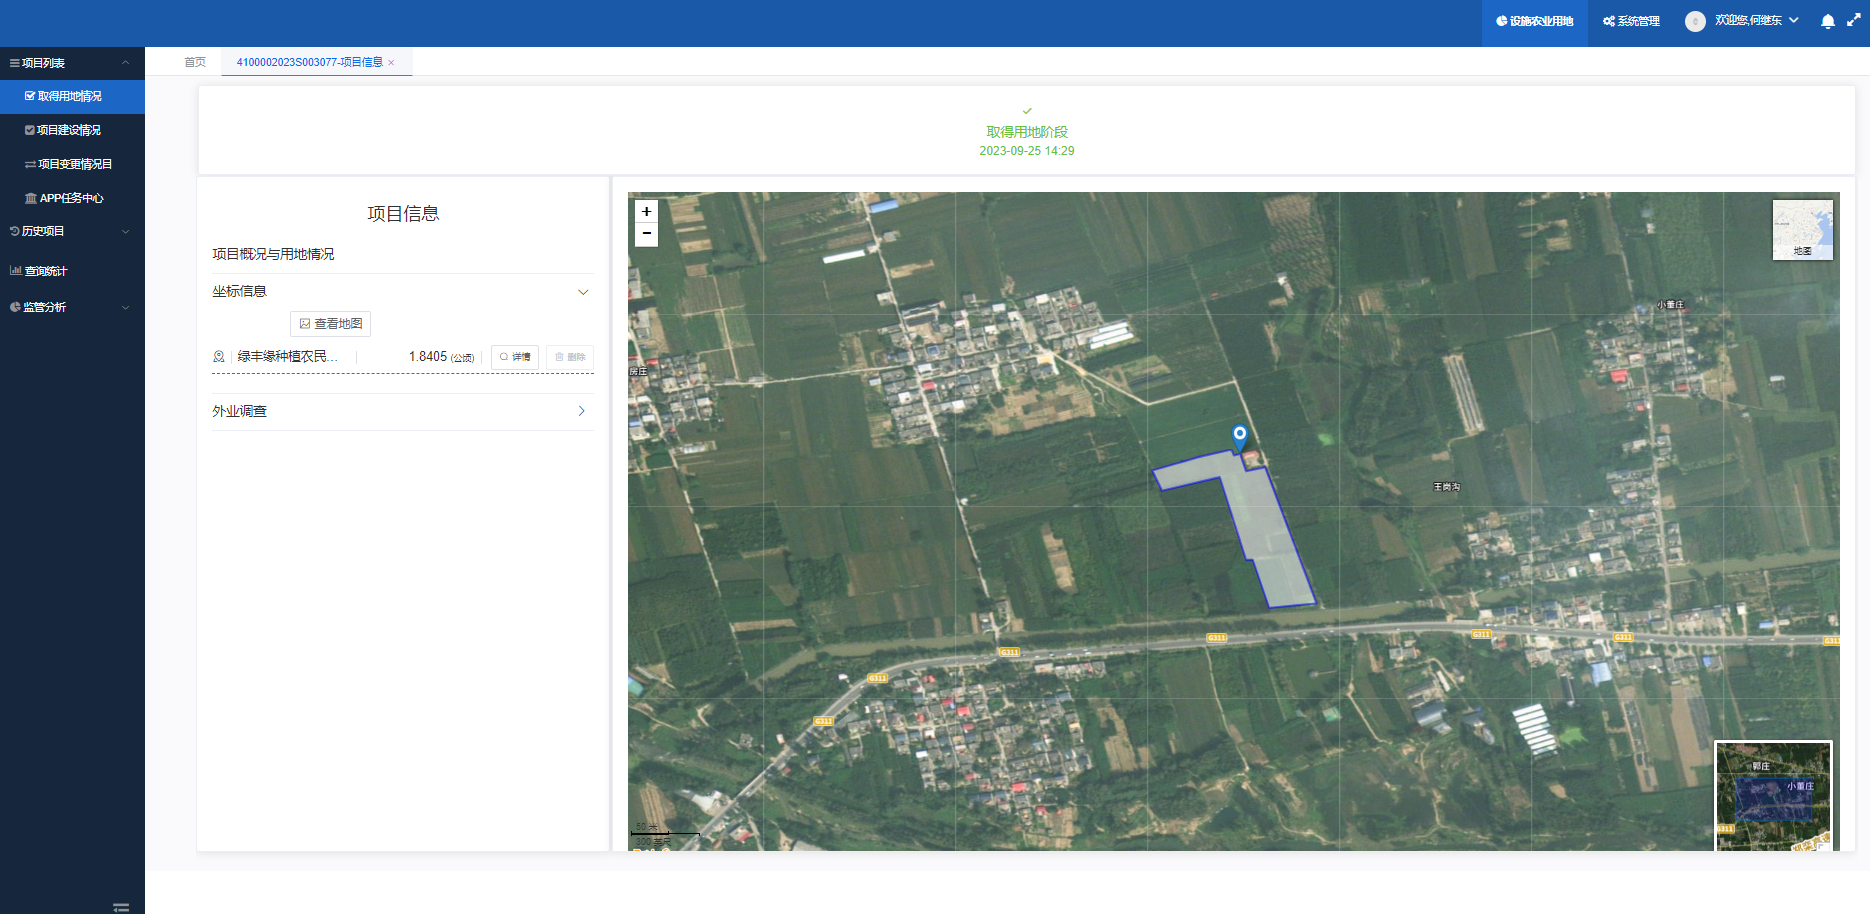Switch to the 首页 tab
This screenshot has width=1870, height=914.
[195, 62]
